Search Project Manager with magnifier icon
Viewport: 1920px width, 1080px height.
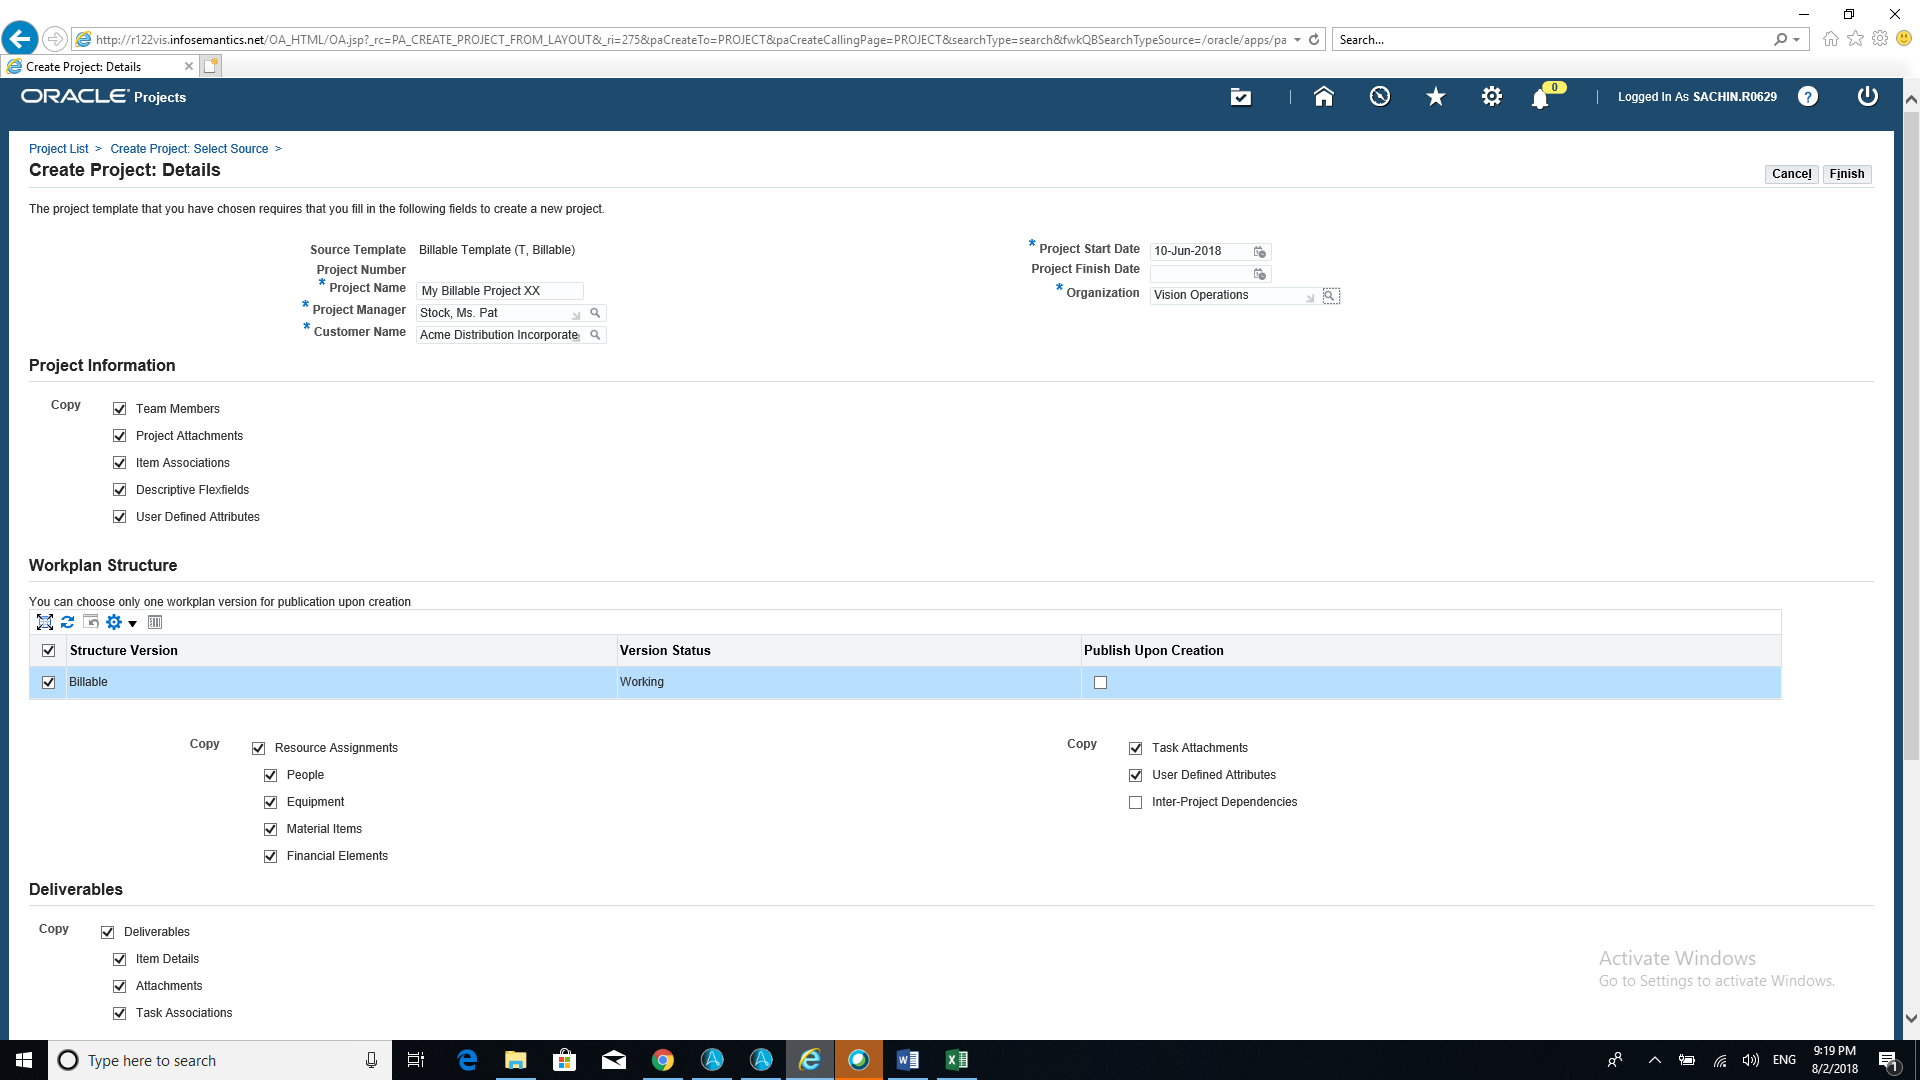tap(595, 313)
